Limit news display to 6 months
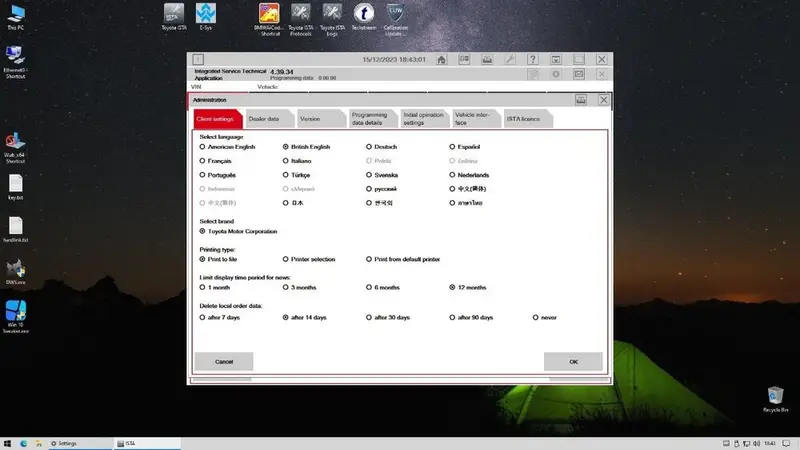Viewport: 800px width, 450px height. [x=369, y=288]
